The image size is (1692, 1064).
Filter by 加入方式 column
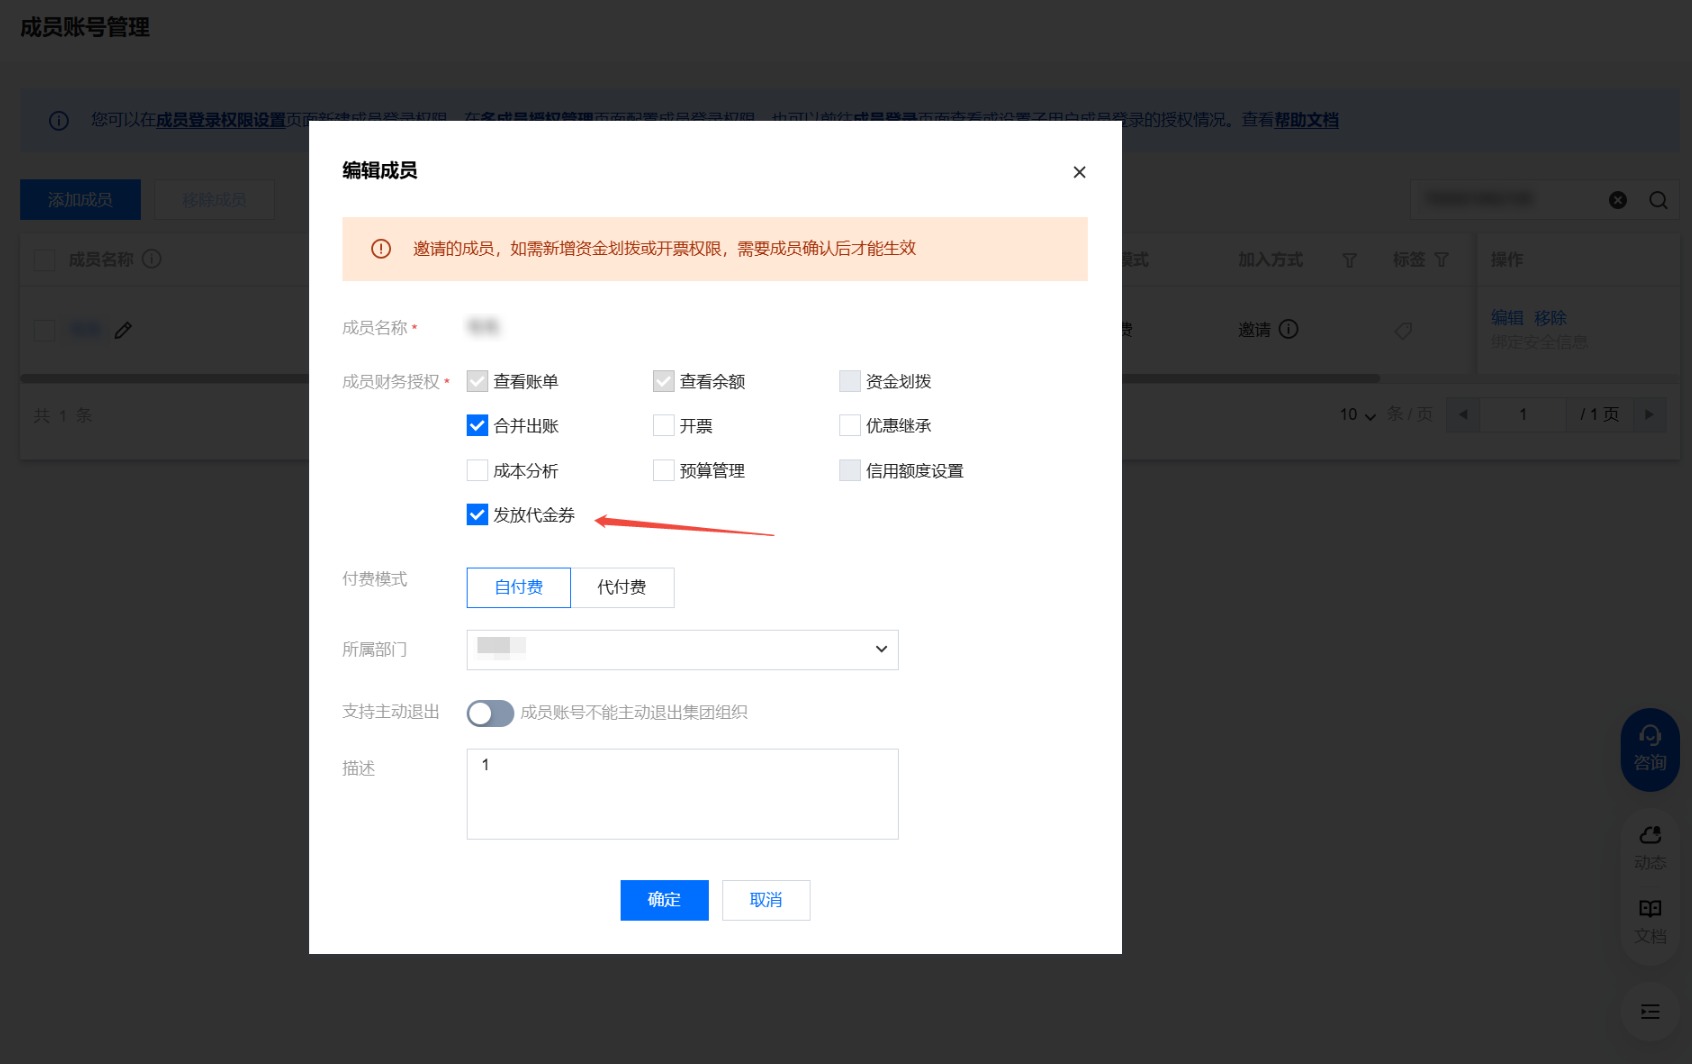click(1349, 260)
